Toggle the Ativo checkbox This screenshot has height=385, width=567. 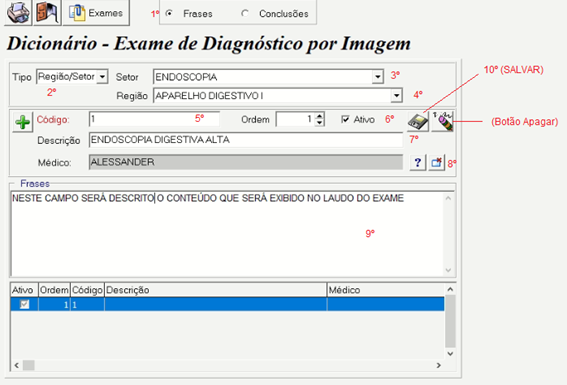coord(345,119)
